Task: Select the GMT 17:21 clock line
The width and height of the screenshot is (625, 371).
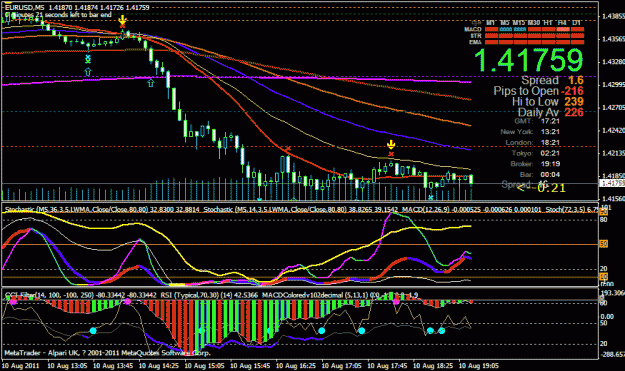Action: pos(537,121)
